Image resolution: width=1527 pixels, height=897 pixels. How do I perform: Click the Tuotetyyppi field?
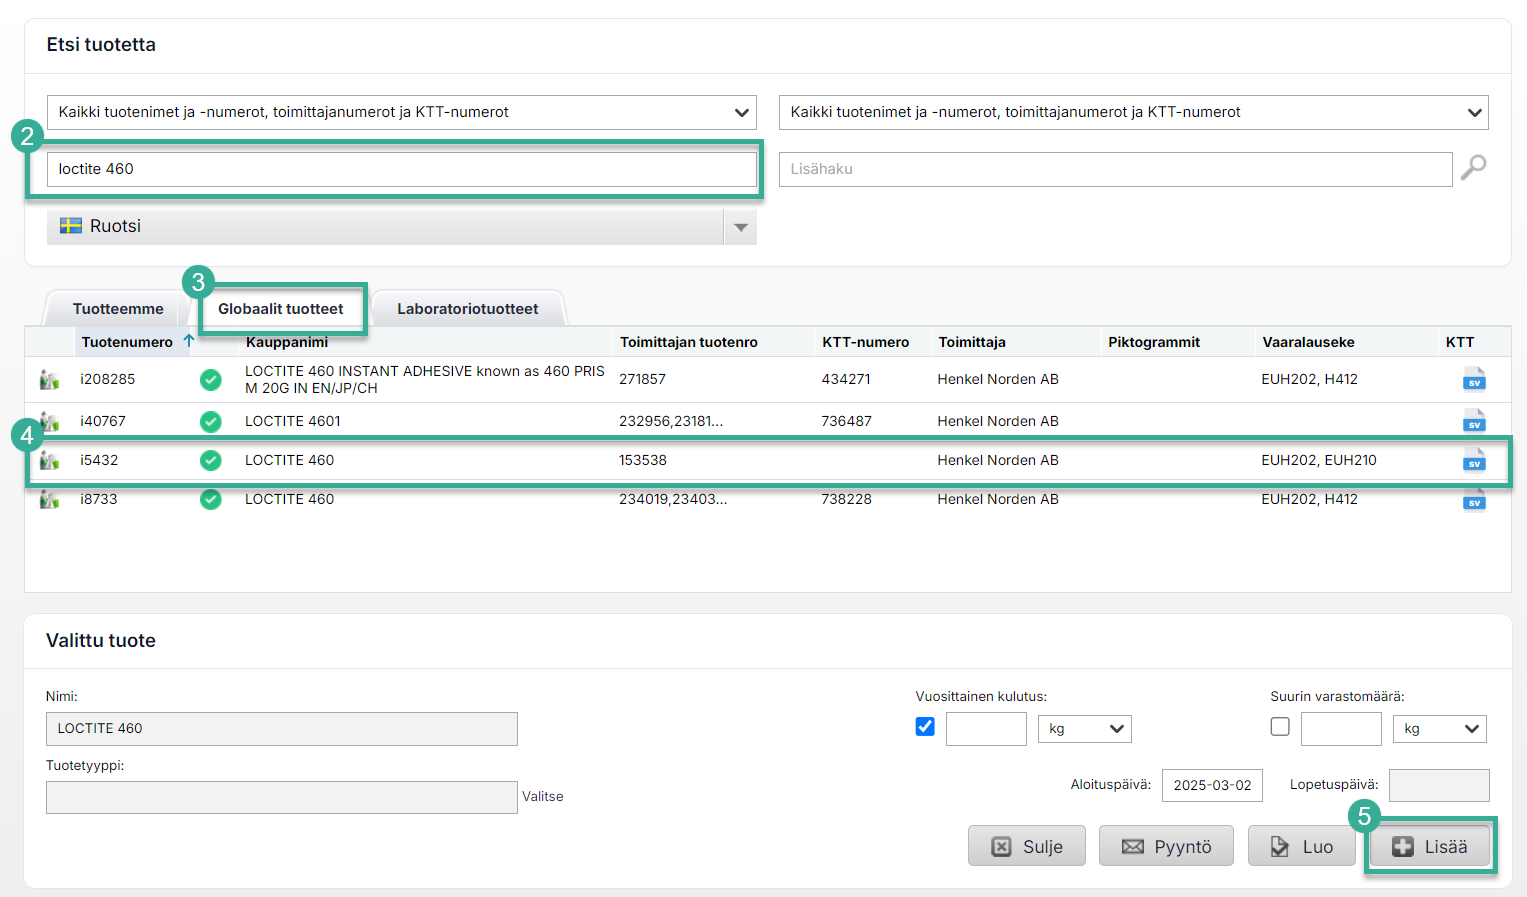pyautogui.click(x=282, y=797)
